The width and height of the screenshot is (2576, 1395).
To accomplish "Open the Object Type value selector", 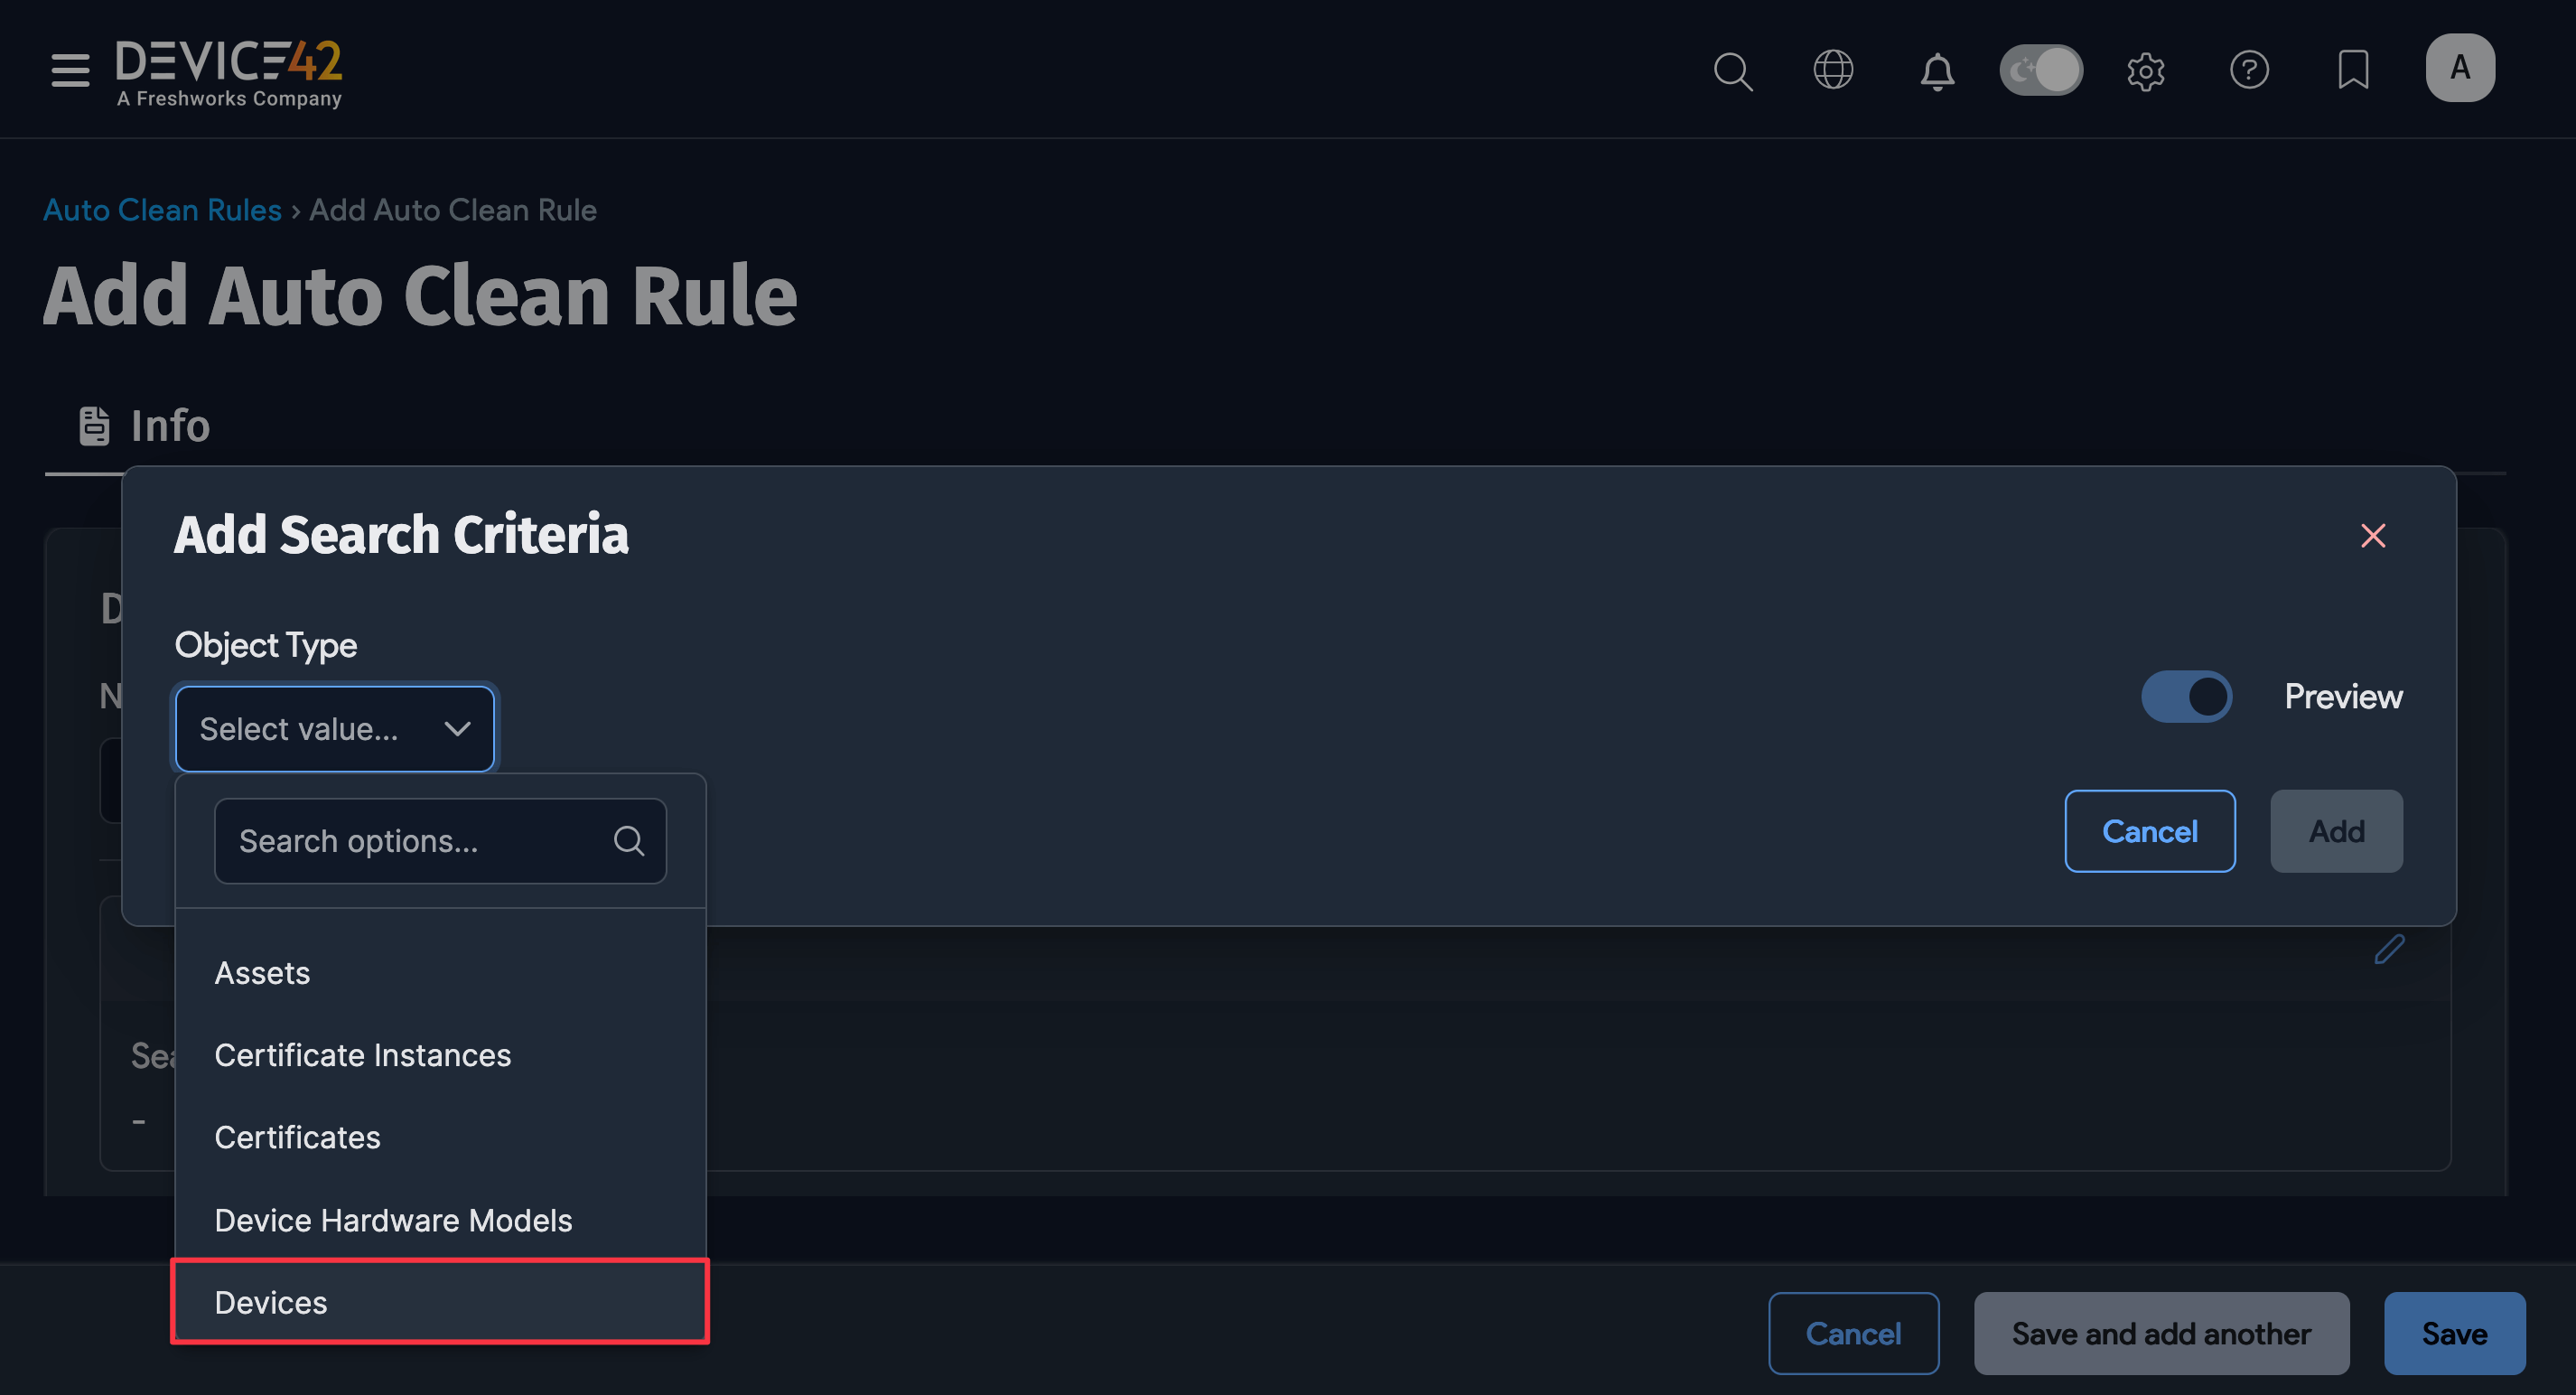I will point(334,728).
